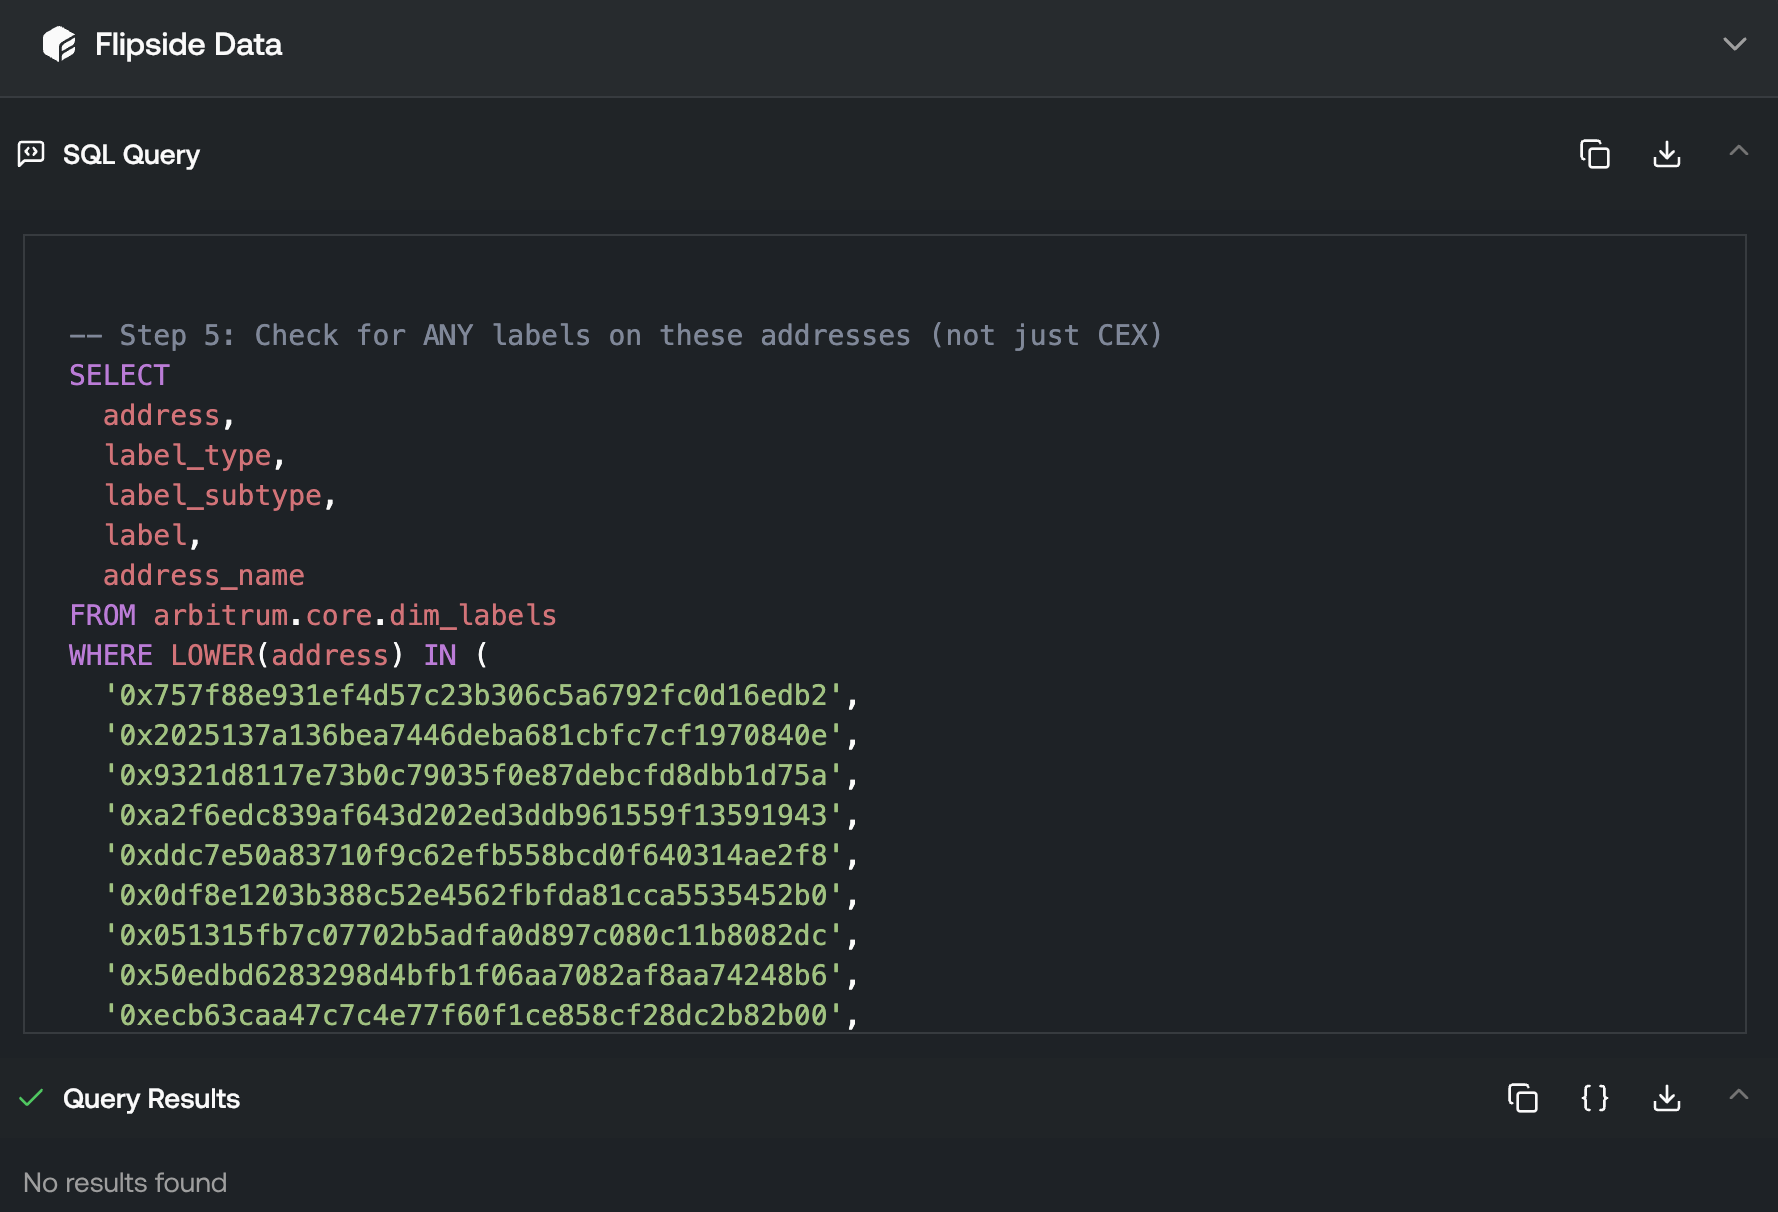
Task: Click the SQL Query code bubble icon
Action: click(x=31, y=154)
